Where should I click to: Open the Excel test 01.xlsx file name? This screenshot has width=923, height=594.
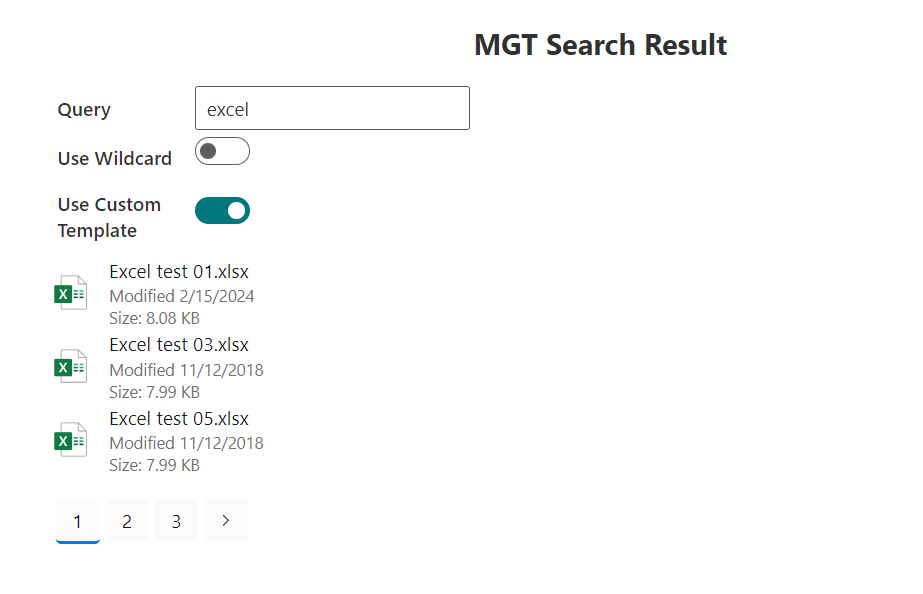179,271
